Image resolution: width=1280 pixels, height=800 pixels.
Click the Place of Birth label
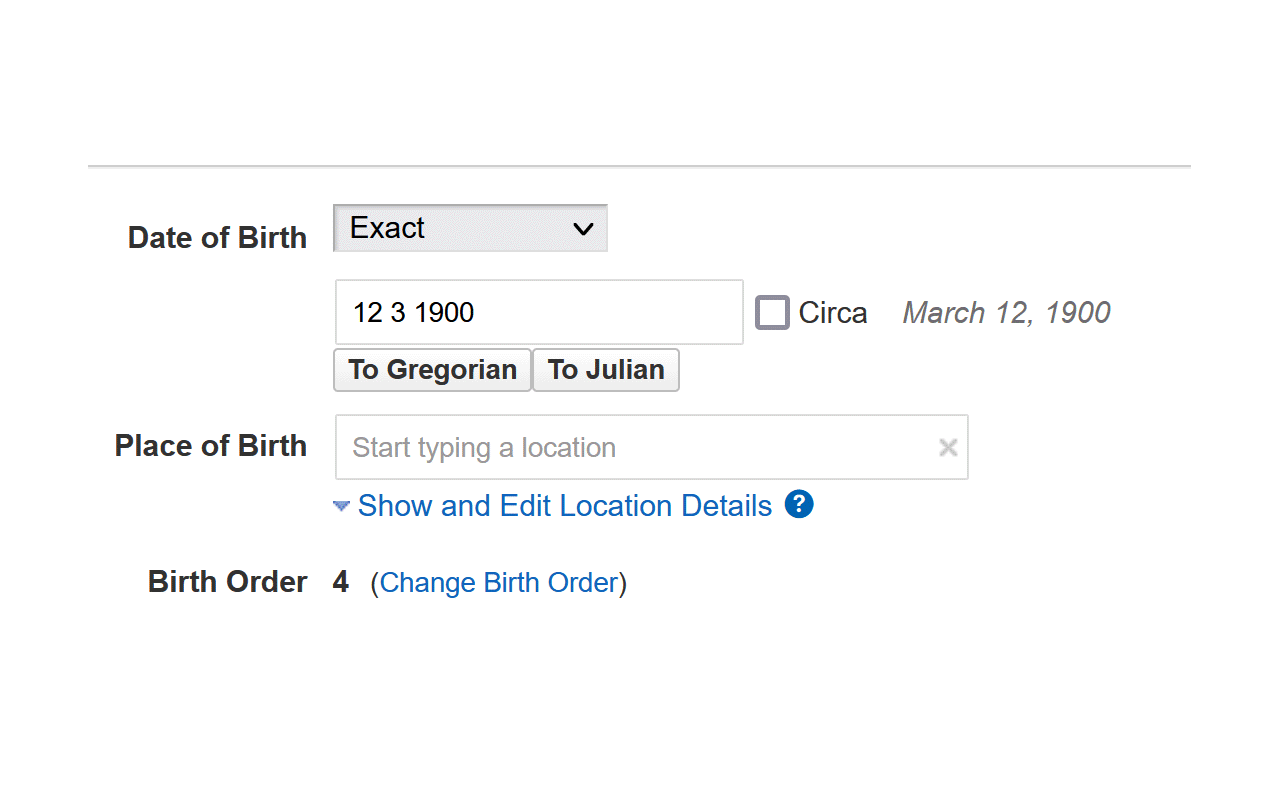(x=211, y=446)
